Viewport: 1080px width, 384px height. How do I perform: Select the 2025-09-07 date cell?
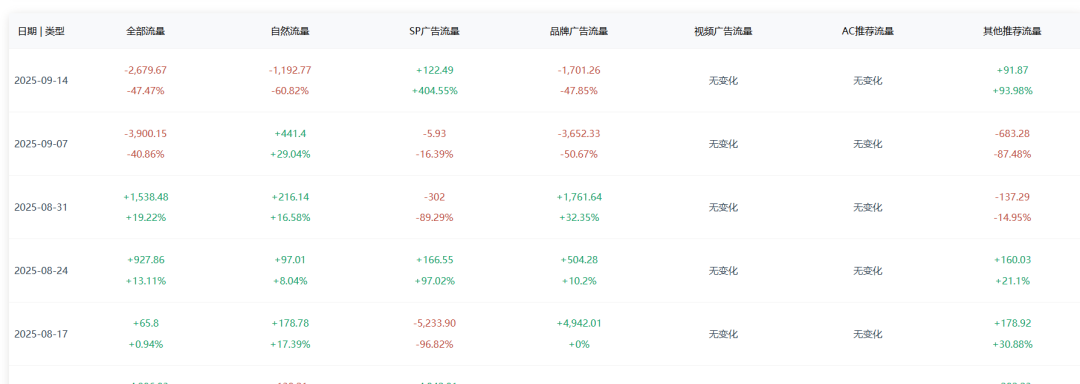point(41,144)
